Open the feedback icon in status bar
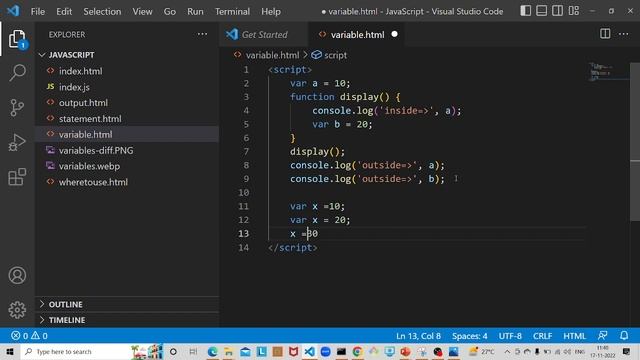The width and height of the screenshot is (640, 360). tap(602, 336)
